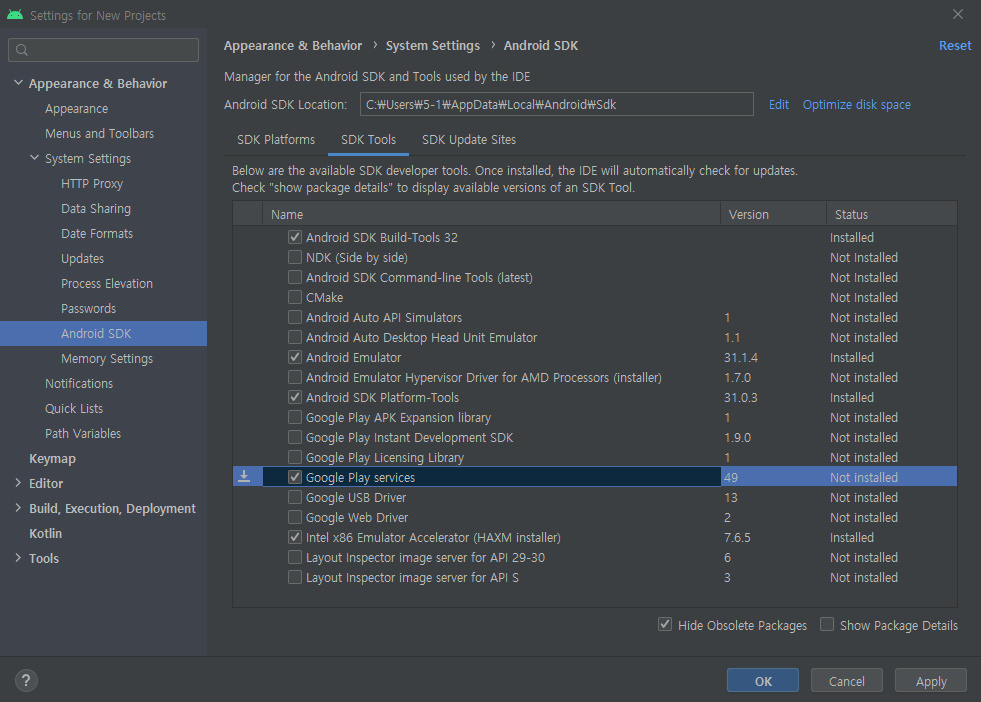Click the Reset link
The width and height of the screenshot is (981, 702).
coord(955,46)
